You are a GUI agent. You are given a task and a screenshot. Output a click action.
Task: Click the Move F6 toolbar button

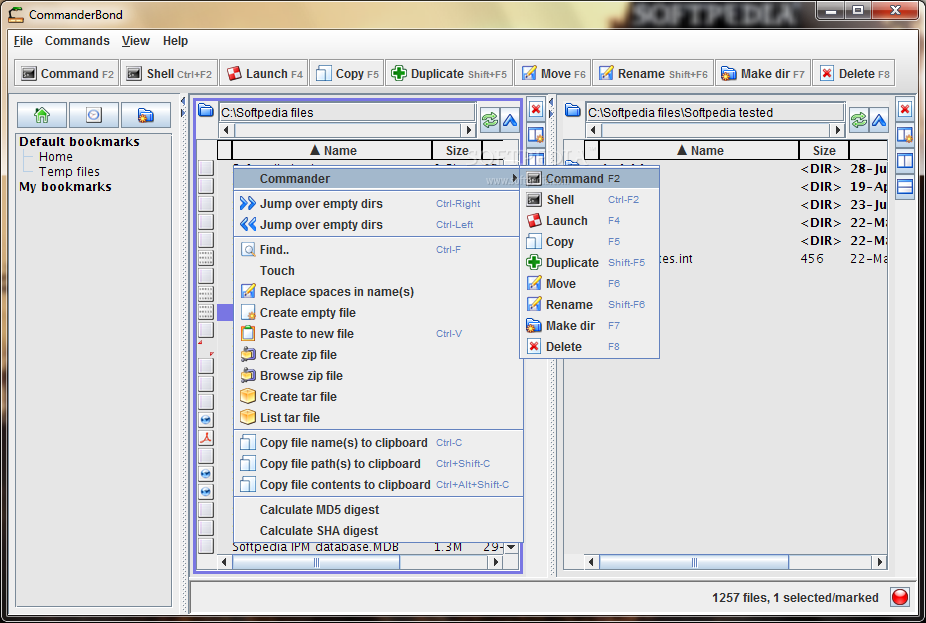tap(553, 73)
